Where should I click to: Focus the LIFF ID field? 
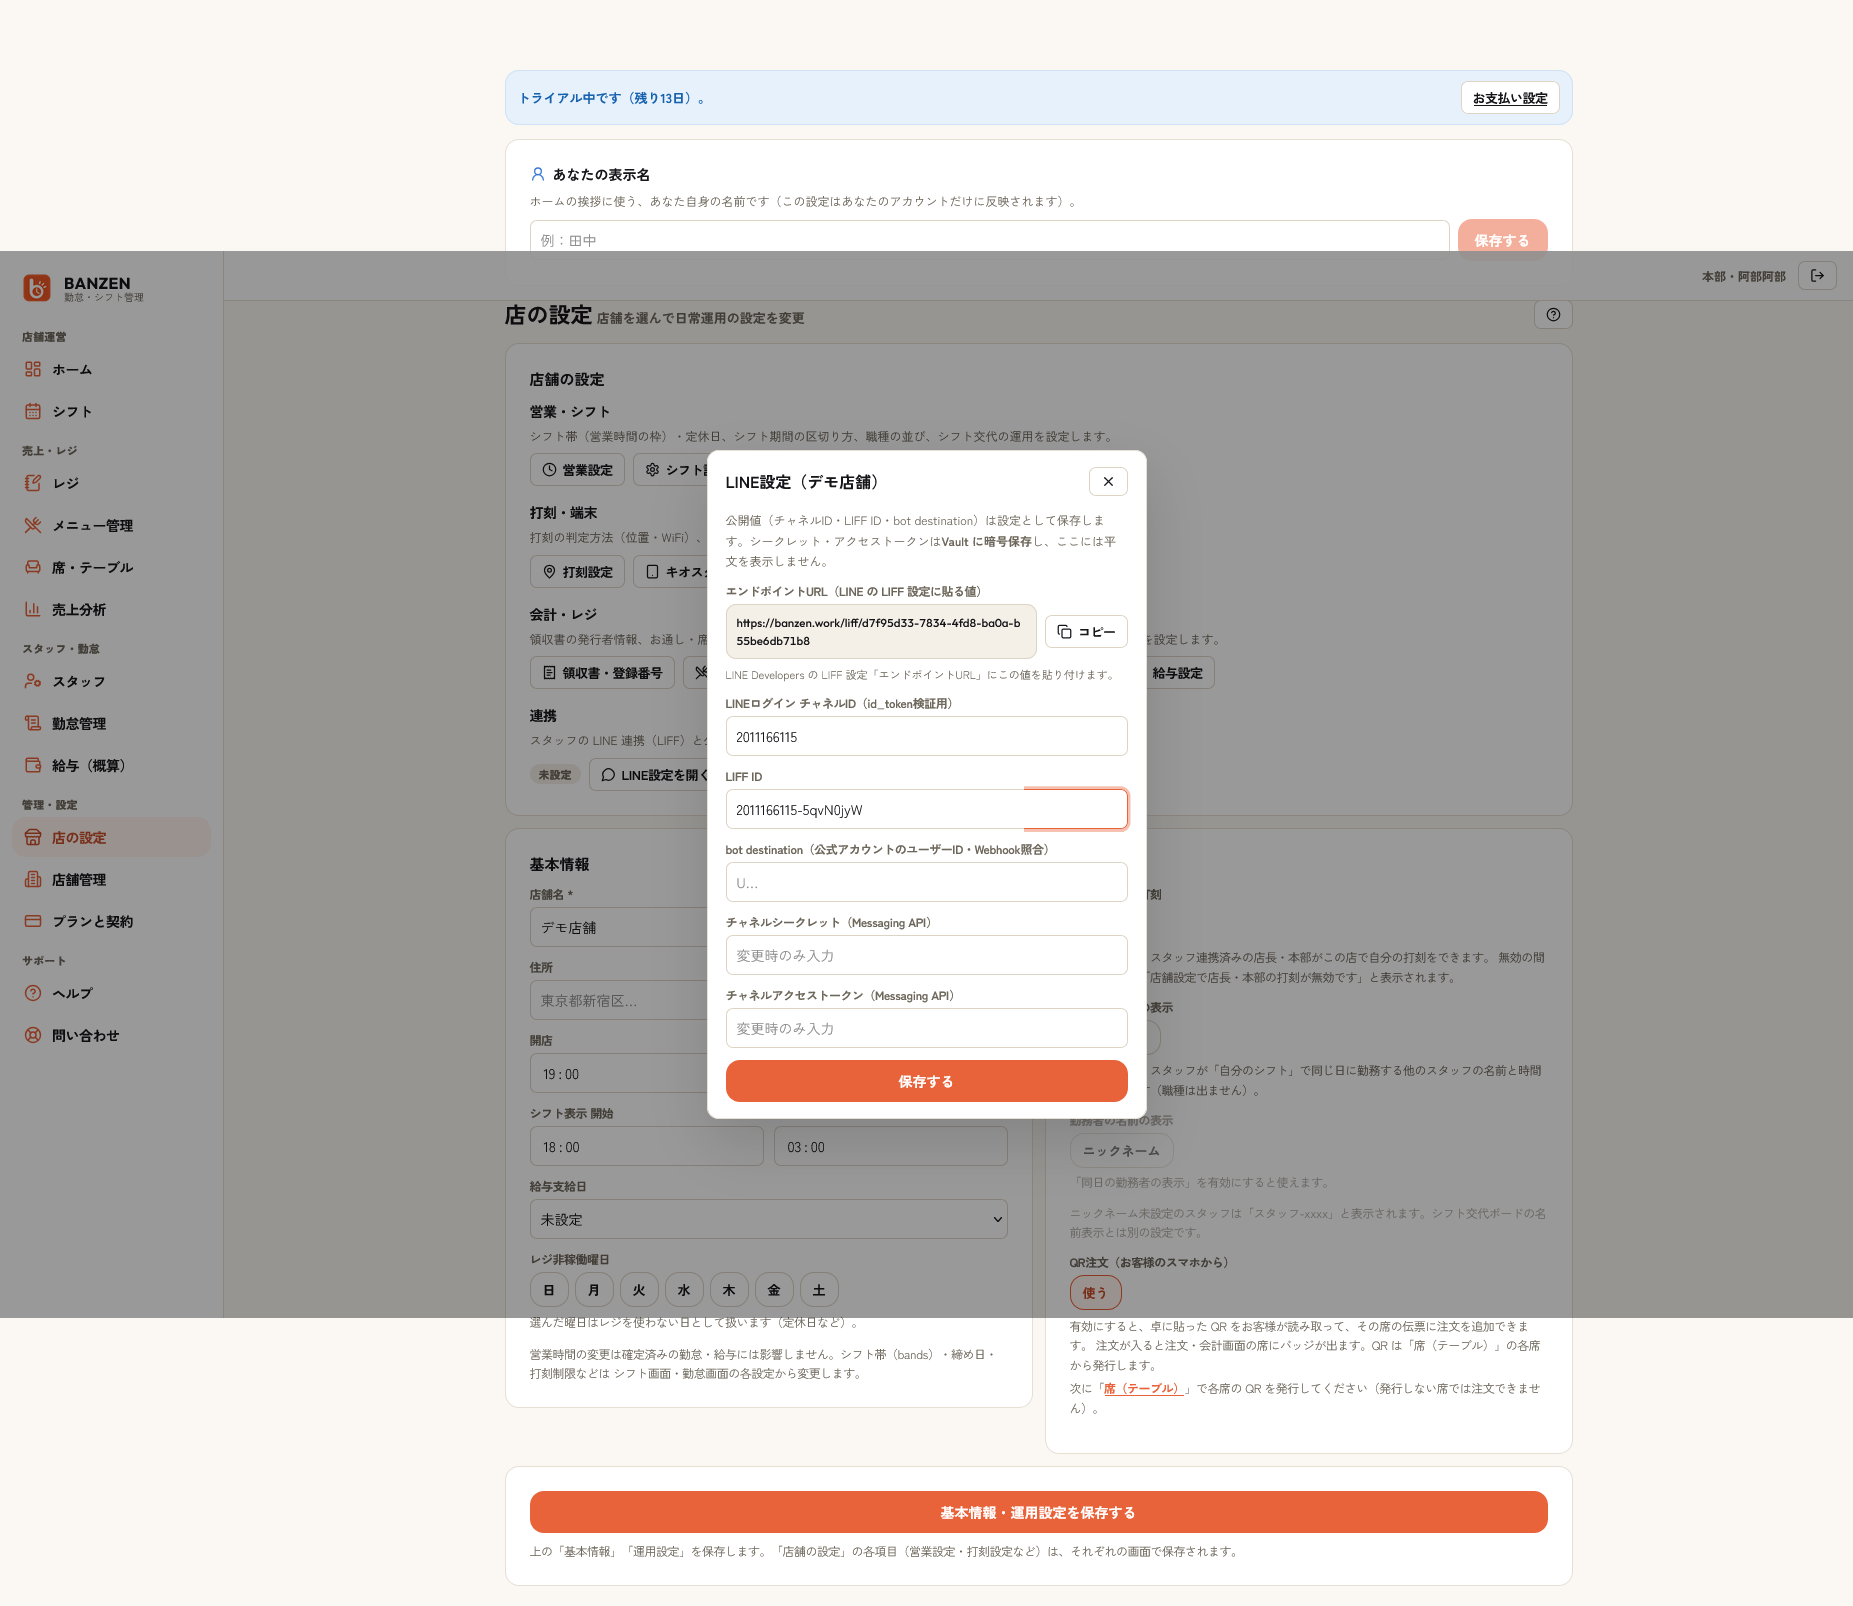[926, 810]
